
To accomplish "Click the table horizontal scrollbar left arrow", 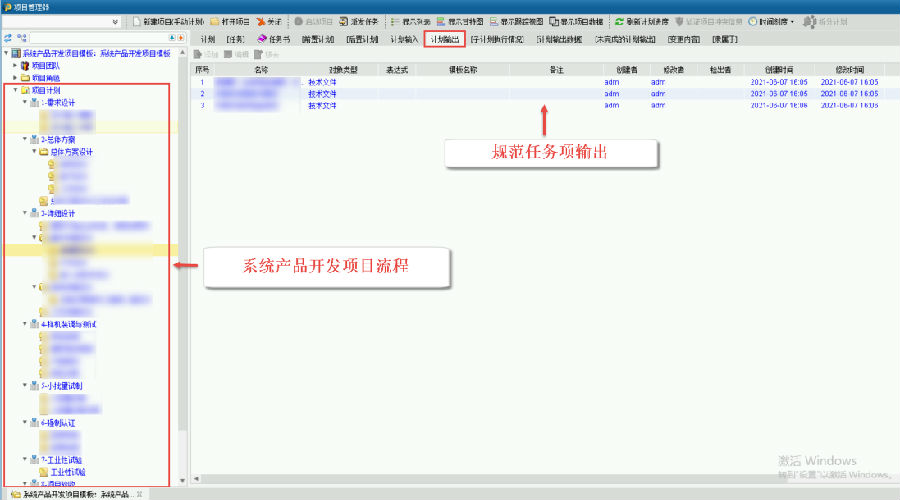I will [x=196, y=479].
